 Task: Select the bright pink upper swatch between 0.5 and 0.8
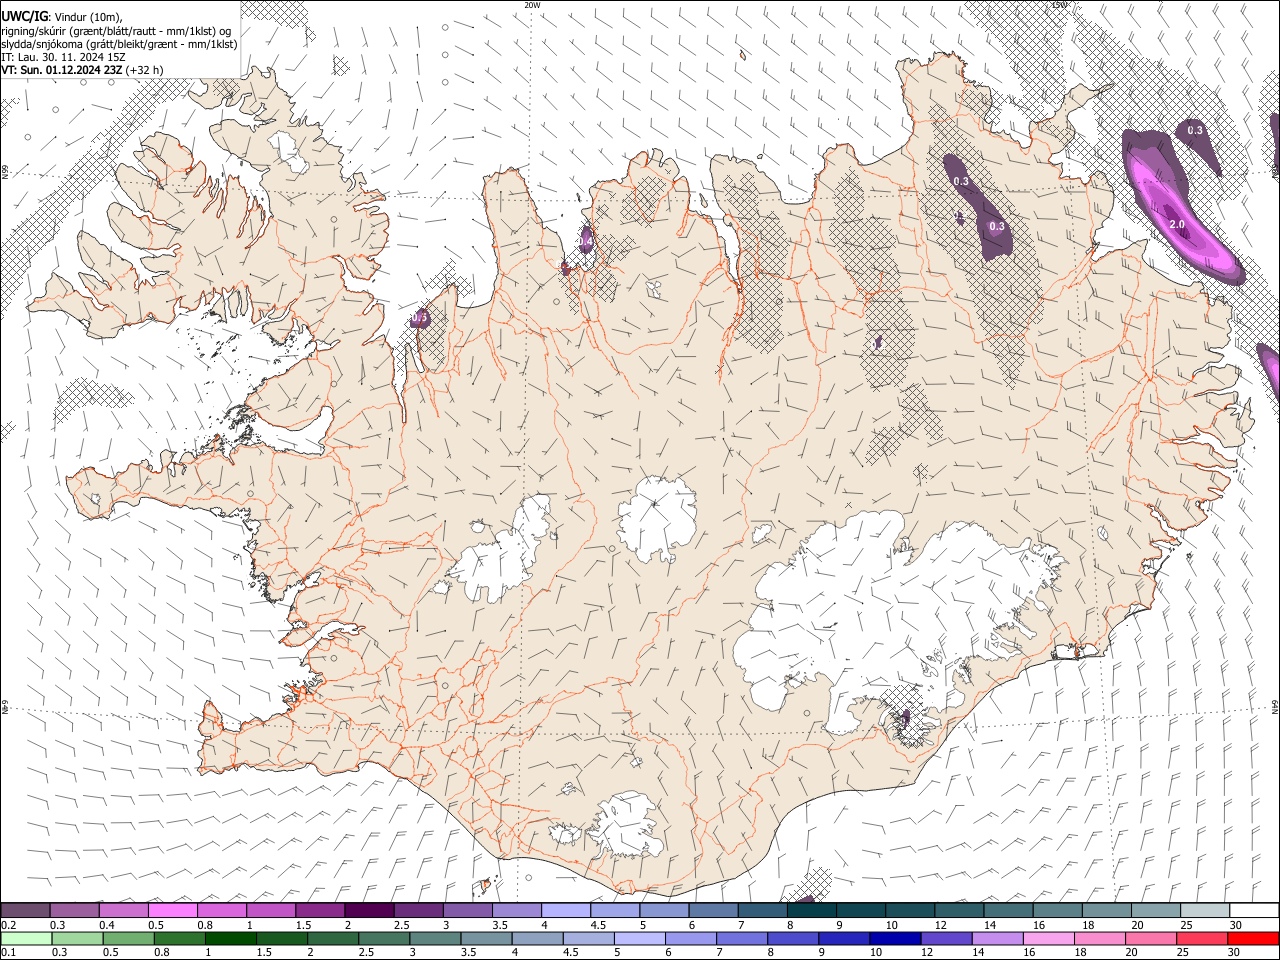point(173,911)
